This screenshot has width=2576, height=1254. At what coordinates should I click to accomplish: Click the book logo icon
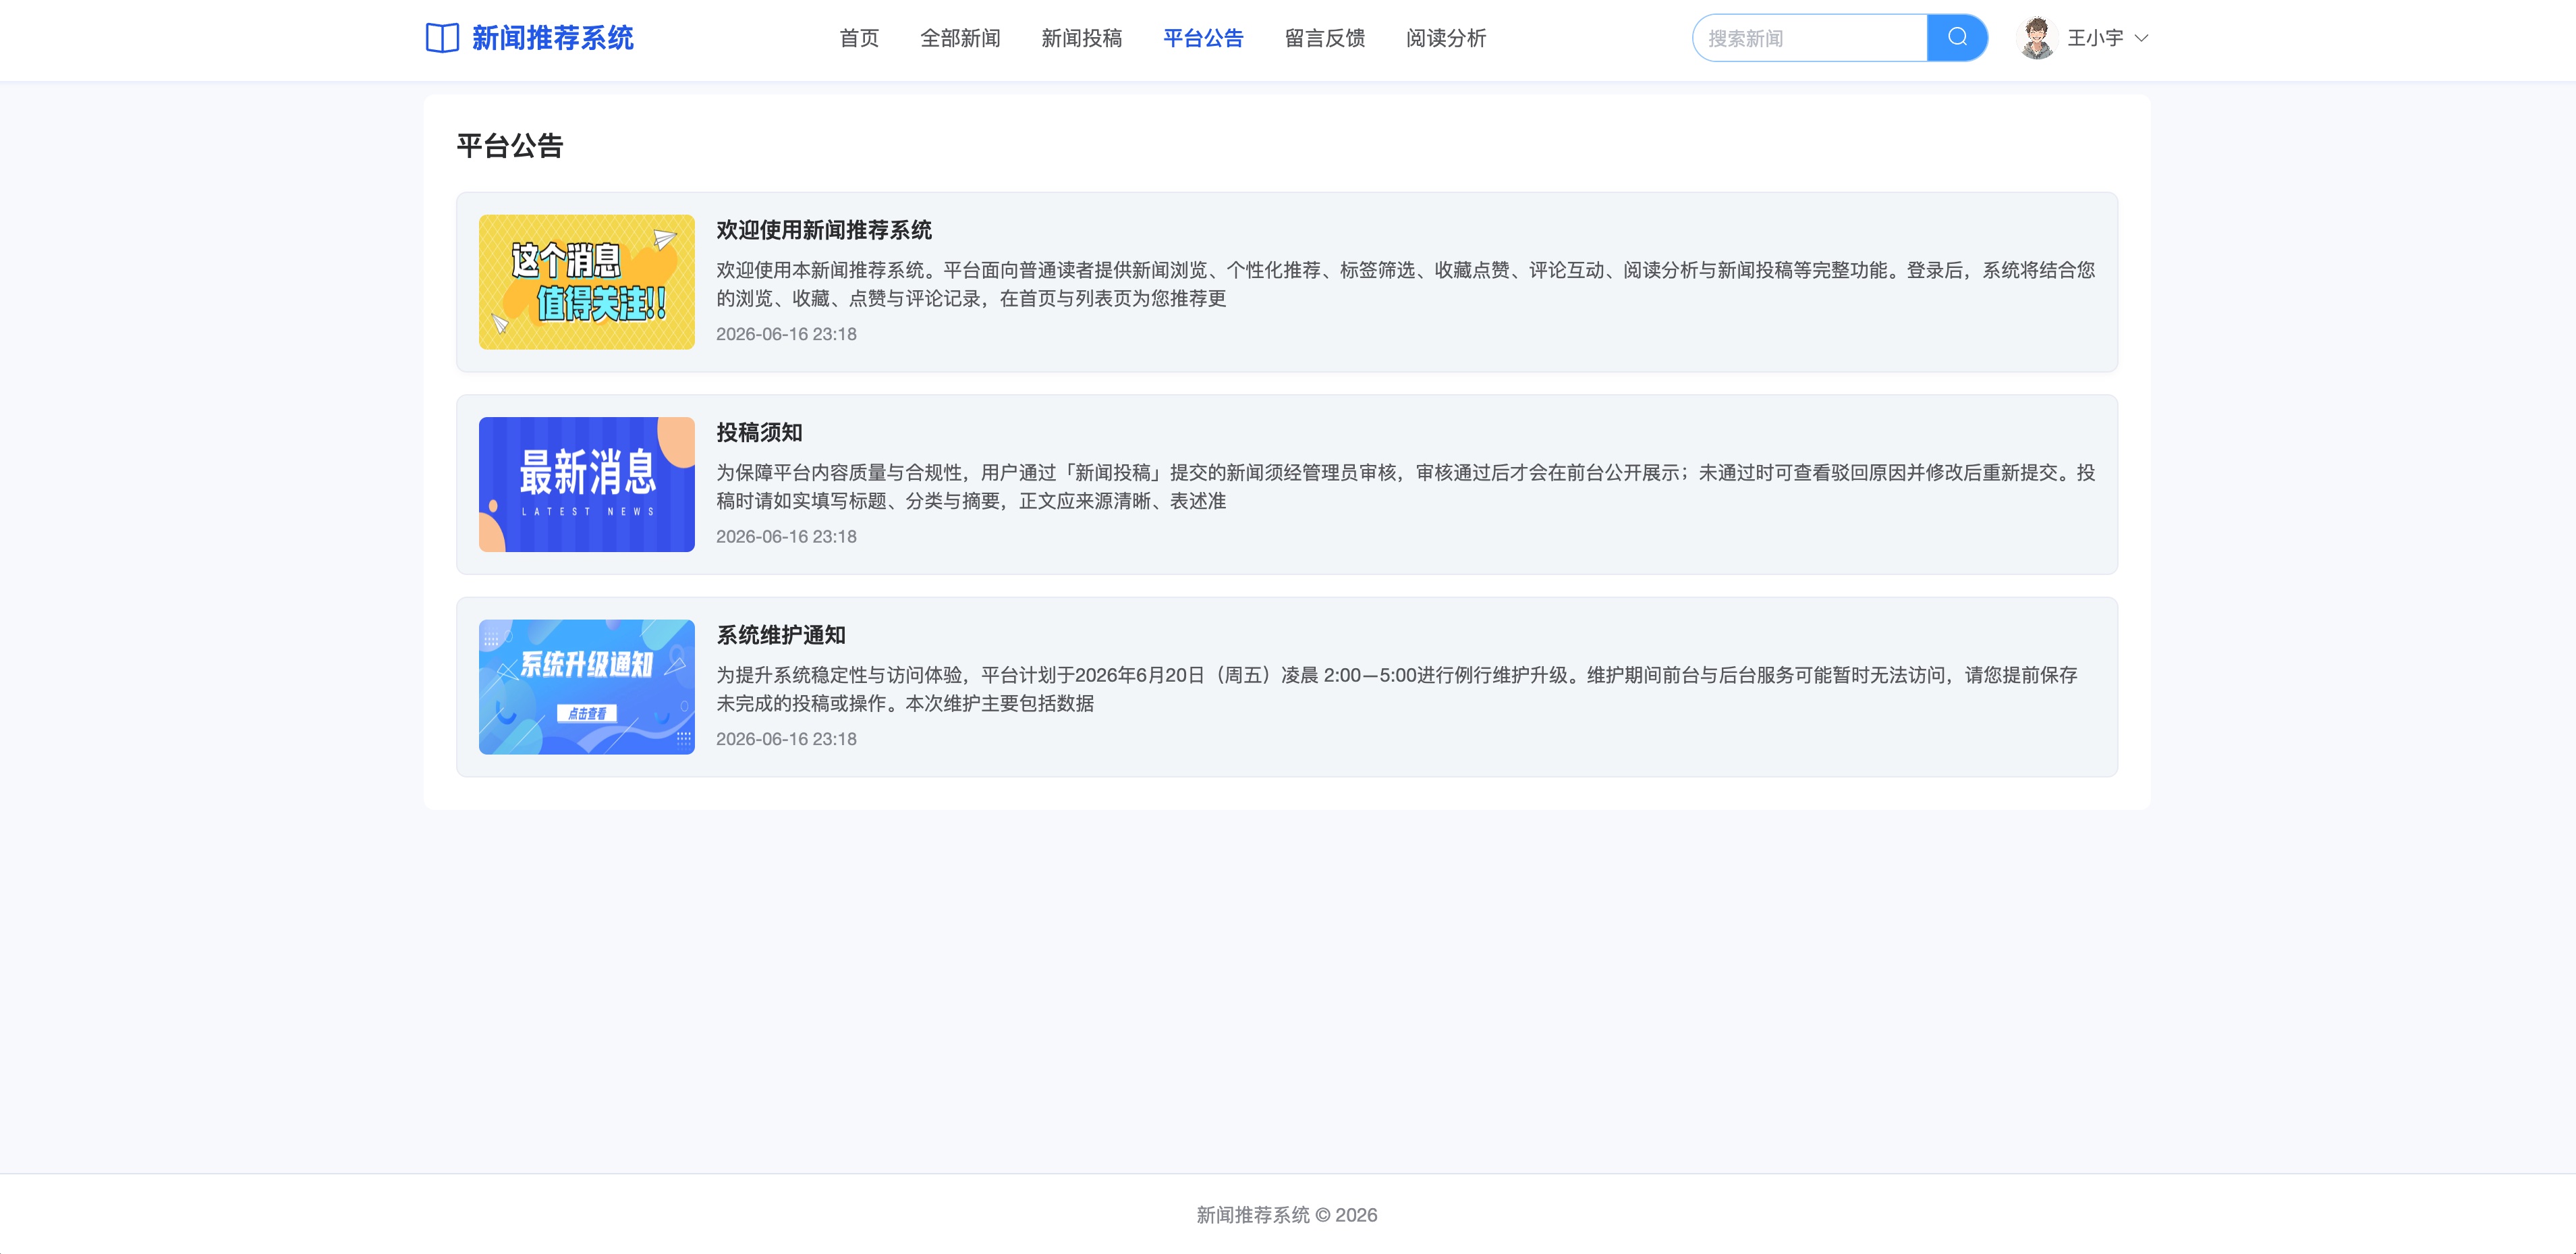(442, 38)
